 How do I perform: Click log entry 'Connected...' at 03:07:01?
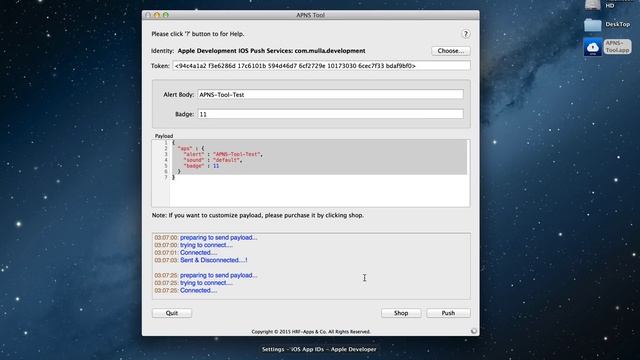click(198, 253)
